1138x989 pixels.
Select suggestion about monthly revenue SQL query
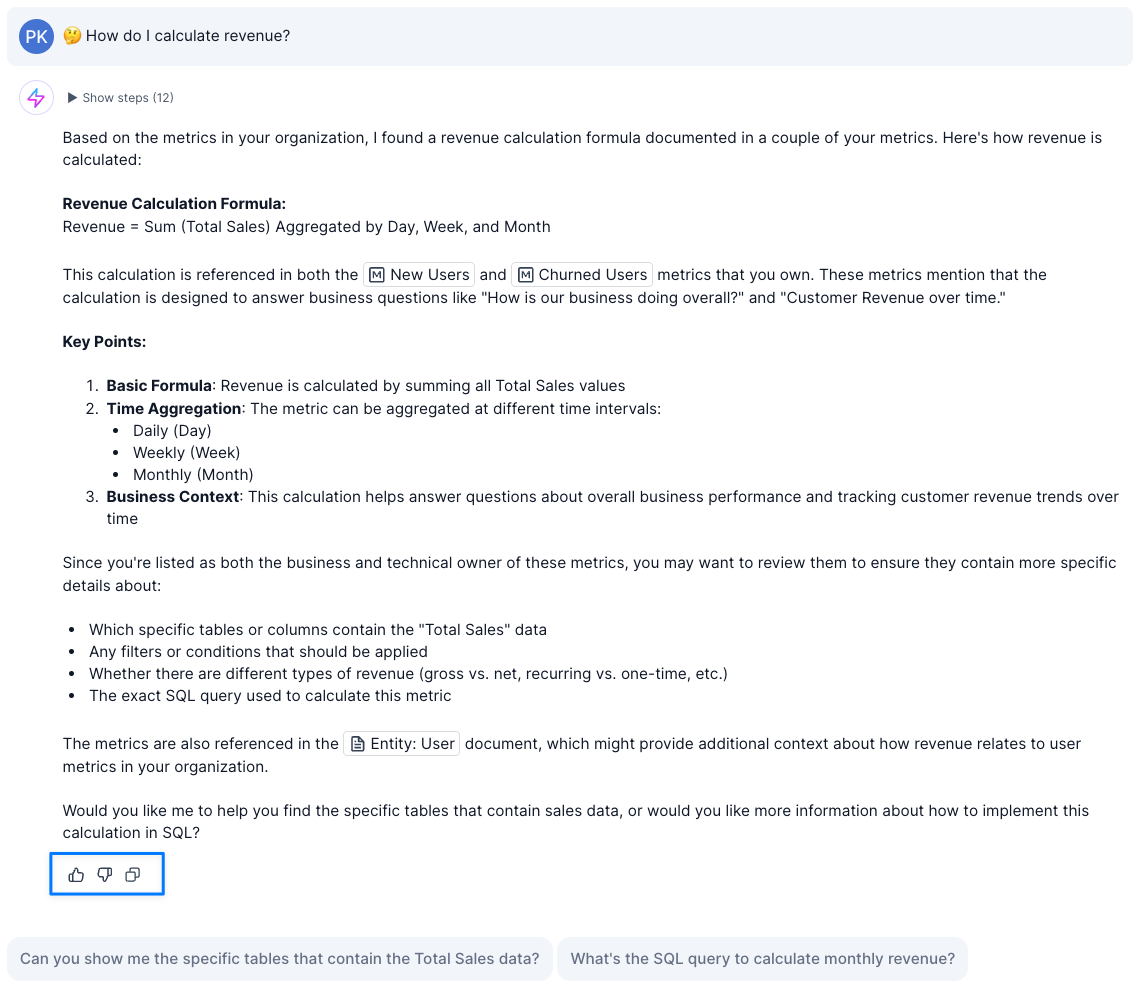(x=762, y=959)
